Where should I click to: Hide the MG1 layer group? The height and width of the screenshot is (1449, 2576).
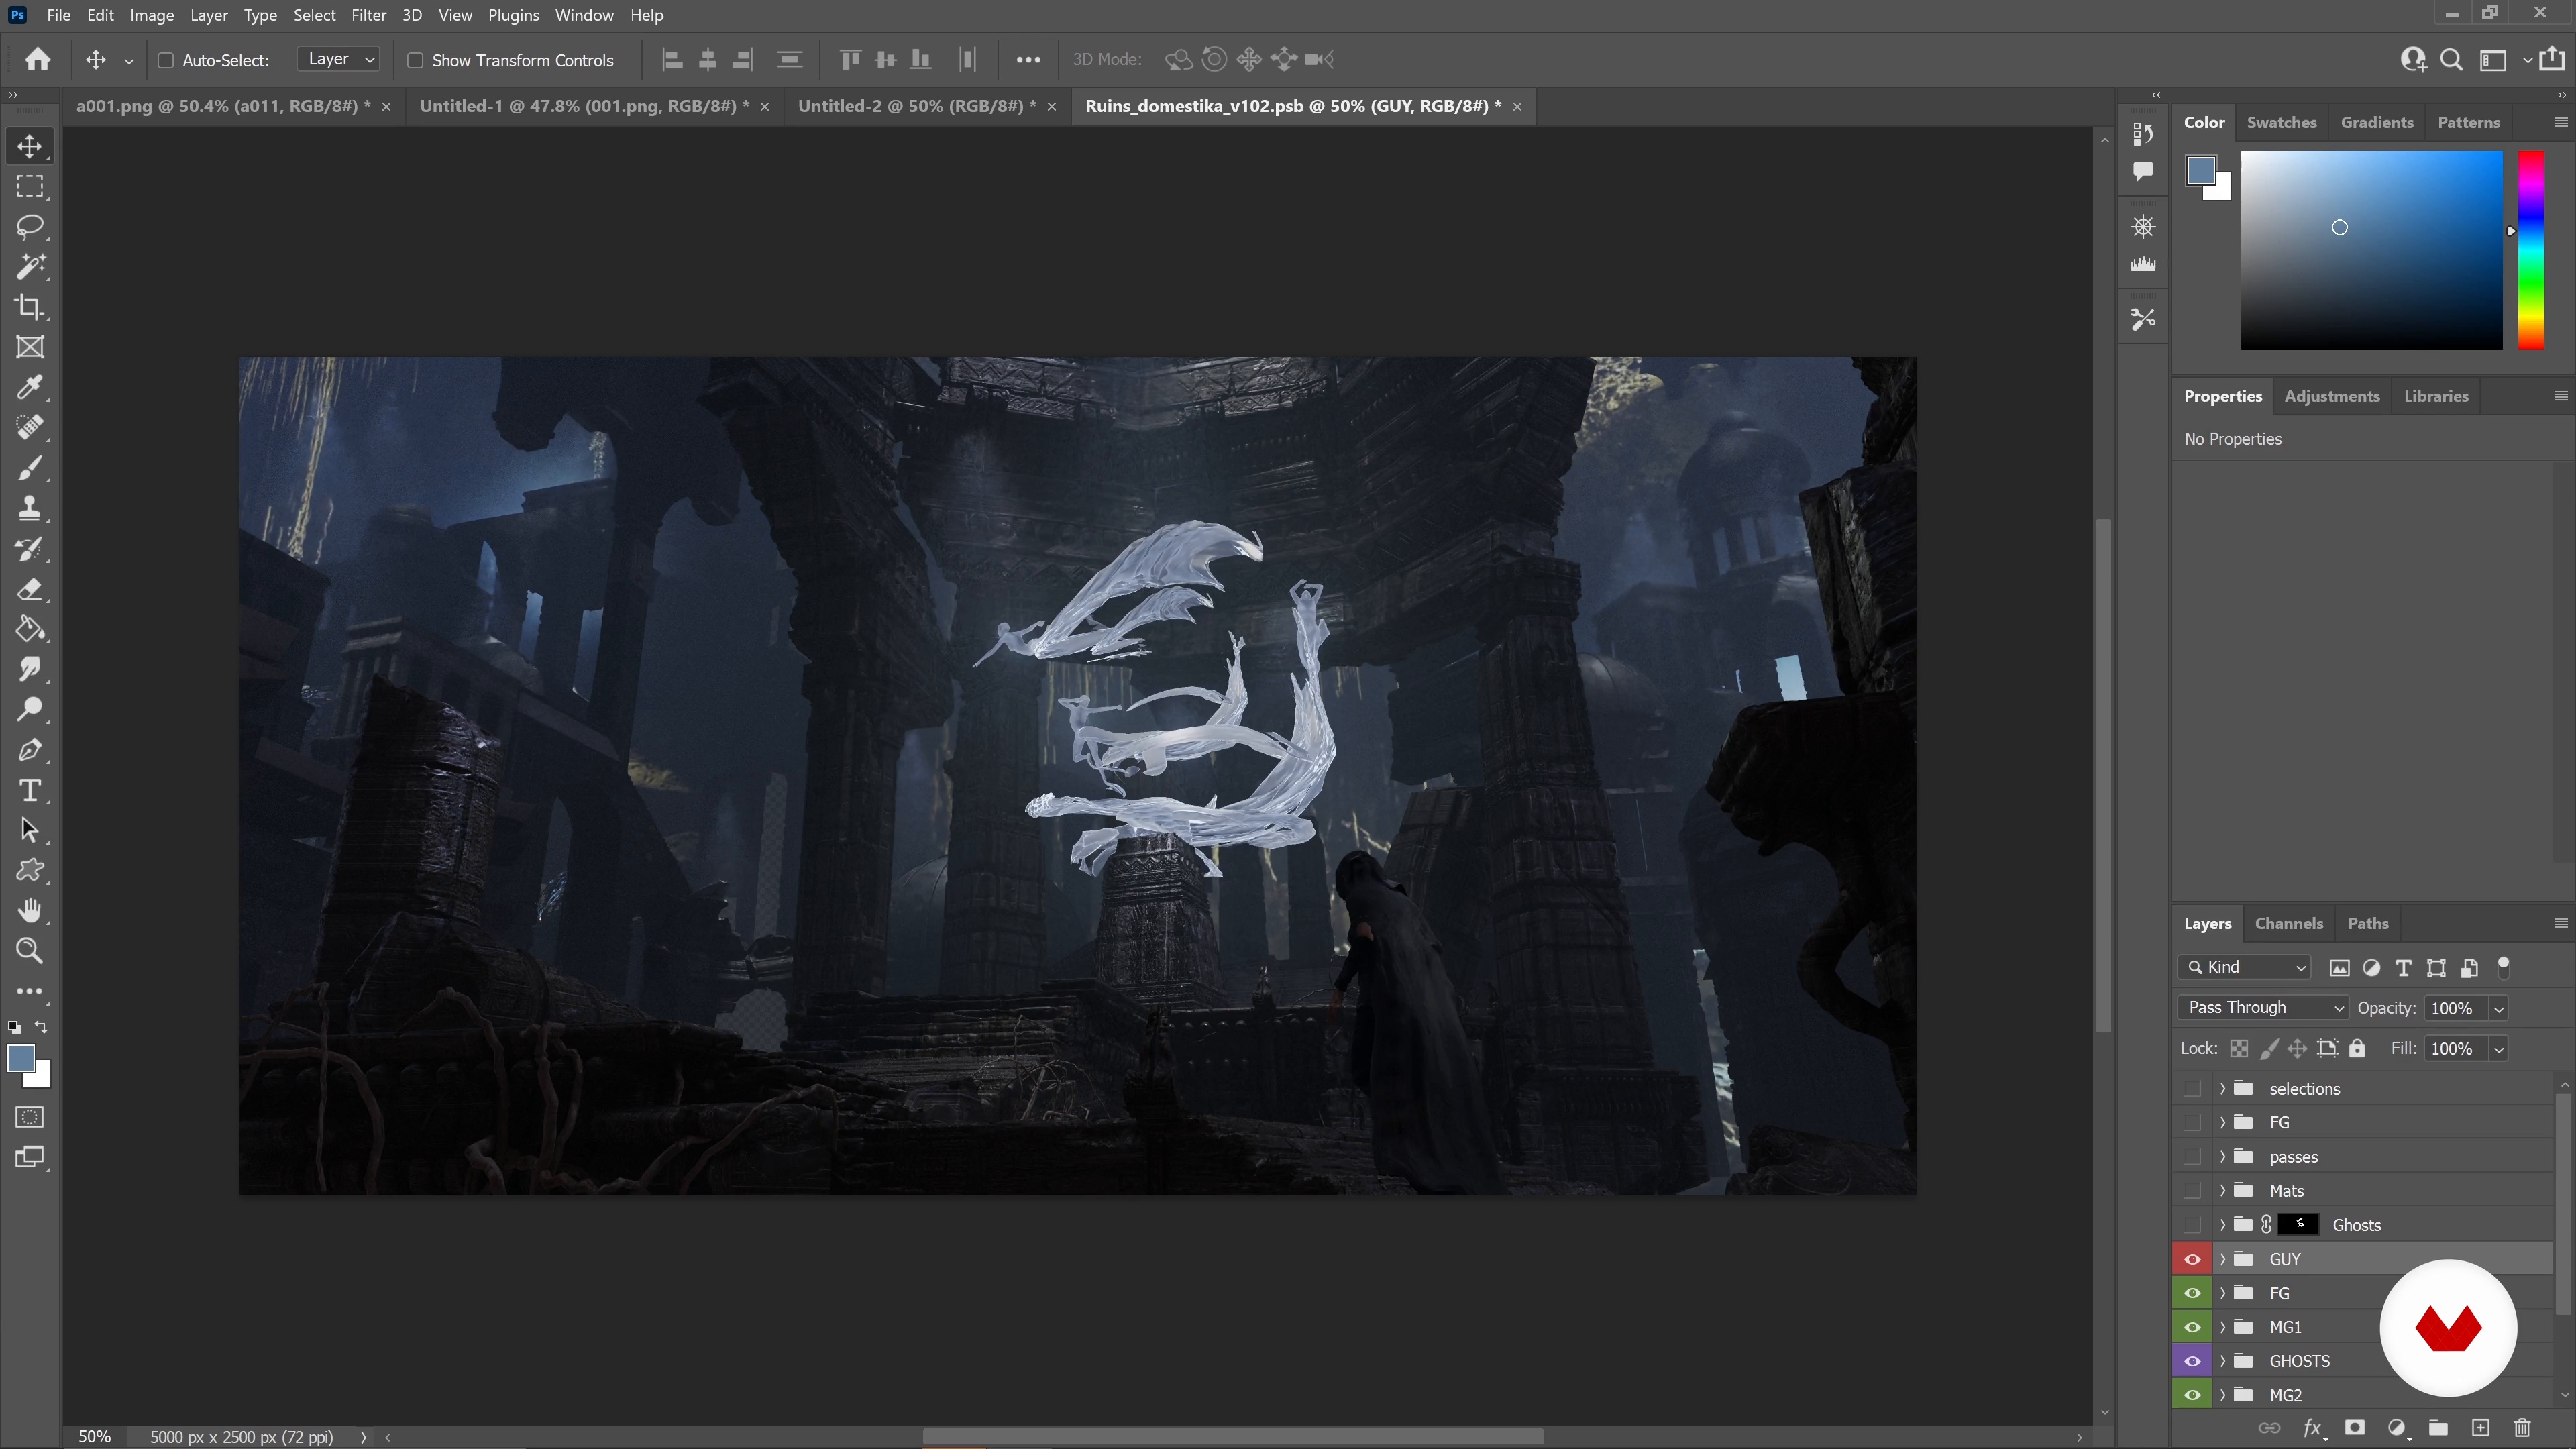pos(2192,1327)
